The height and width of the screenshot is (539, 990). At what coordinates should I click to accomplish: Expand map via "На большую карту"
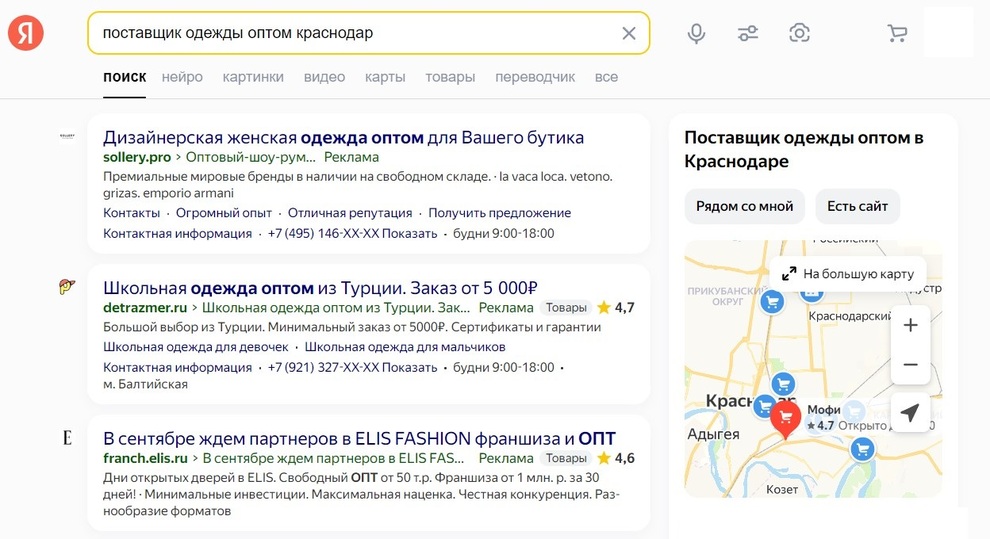848,273
